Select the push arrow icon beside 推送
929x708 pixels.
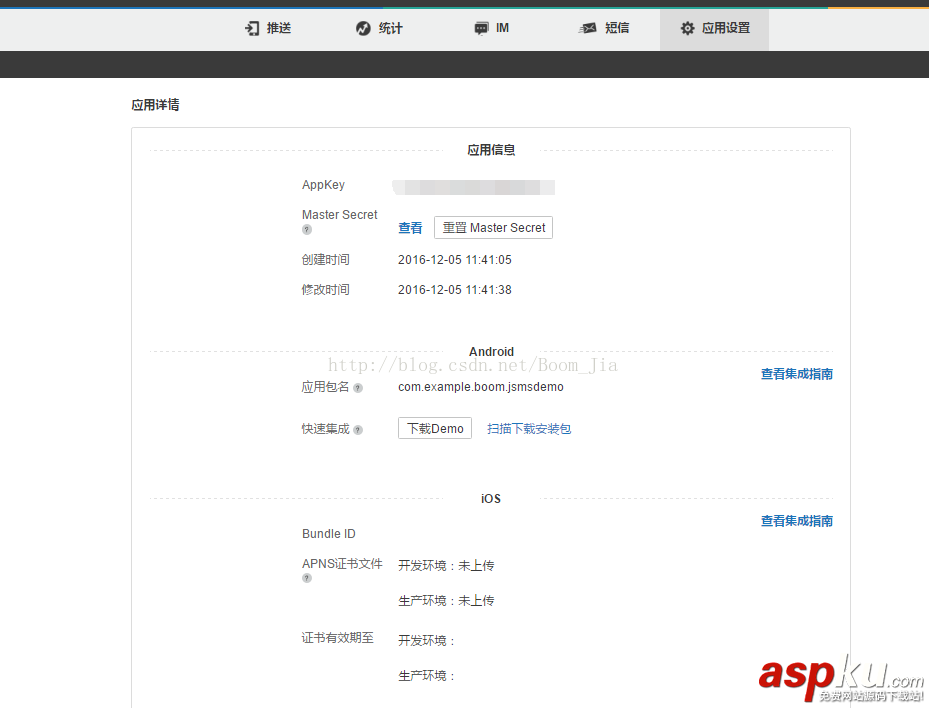(x=250, y=28)
